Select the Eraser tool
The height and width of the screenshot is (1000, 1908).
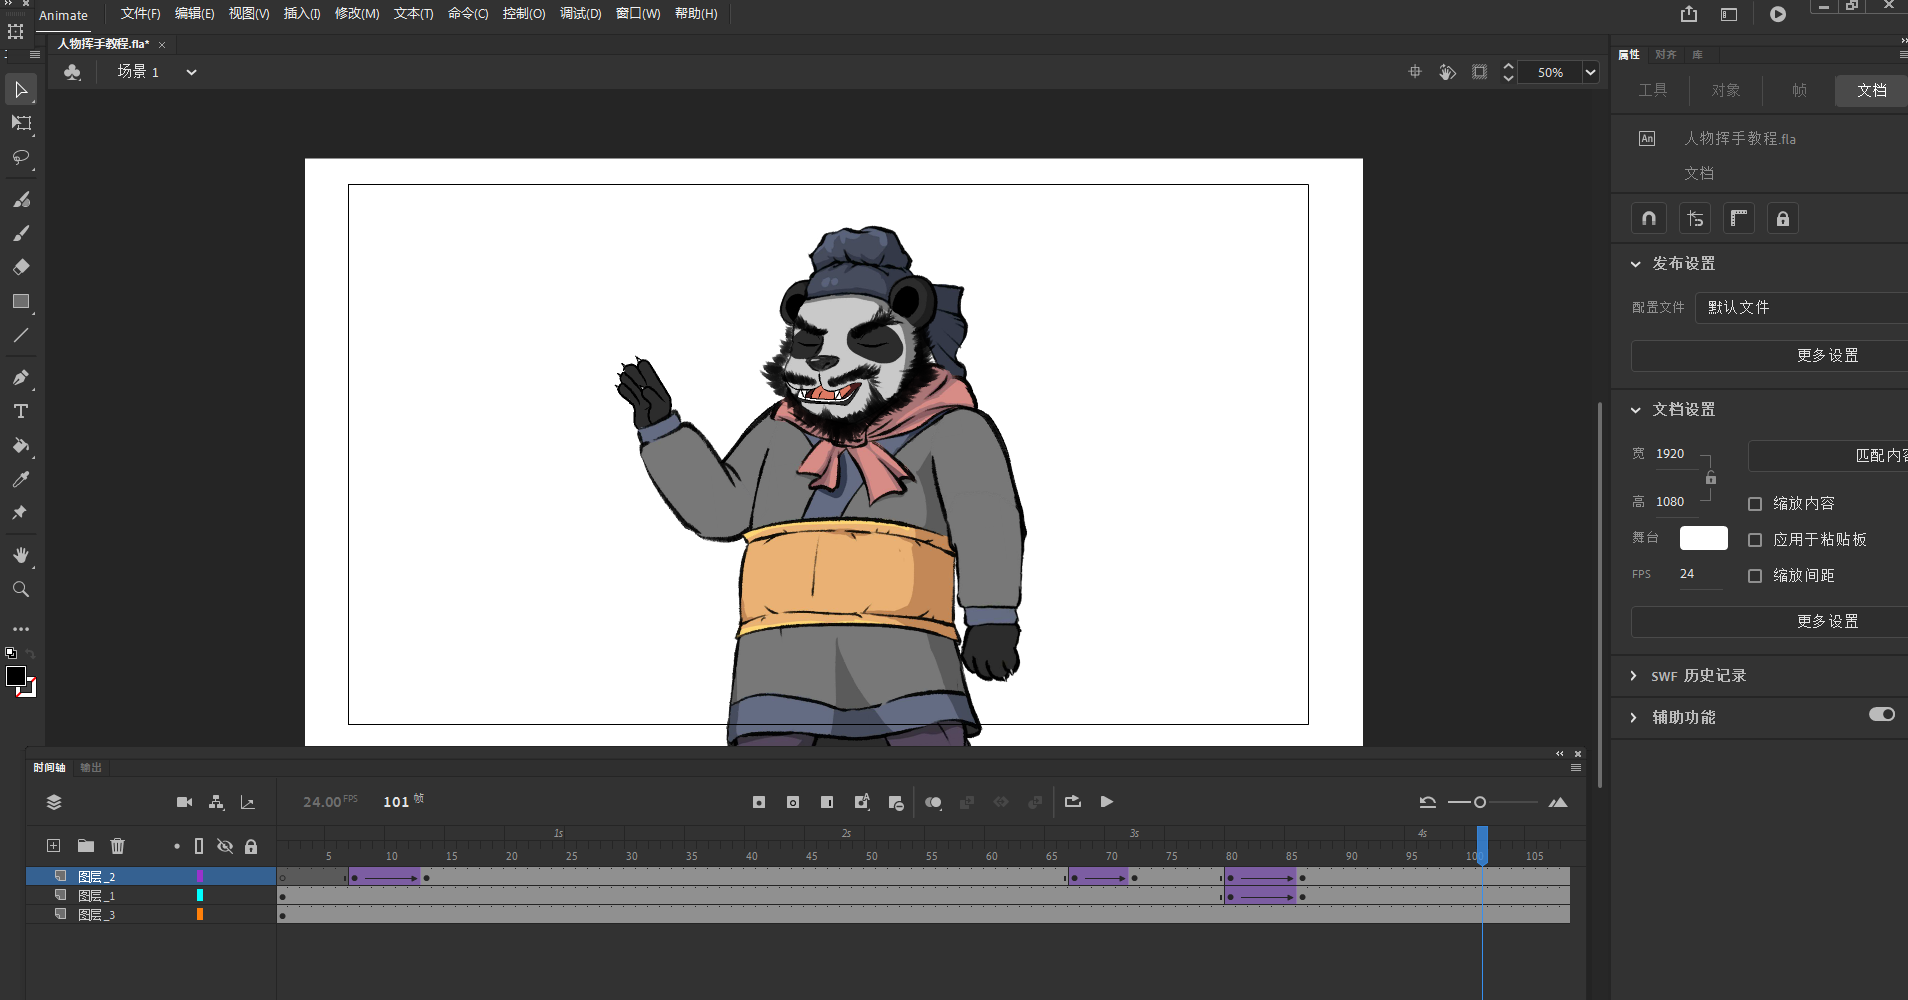pos(21,267)
